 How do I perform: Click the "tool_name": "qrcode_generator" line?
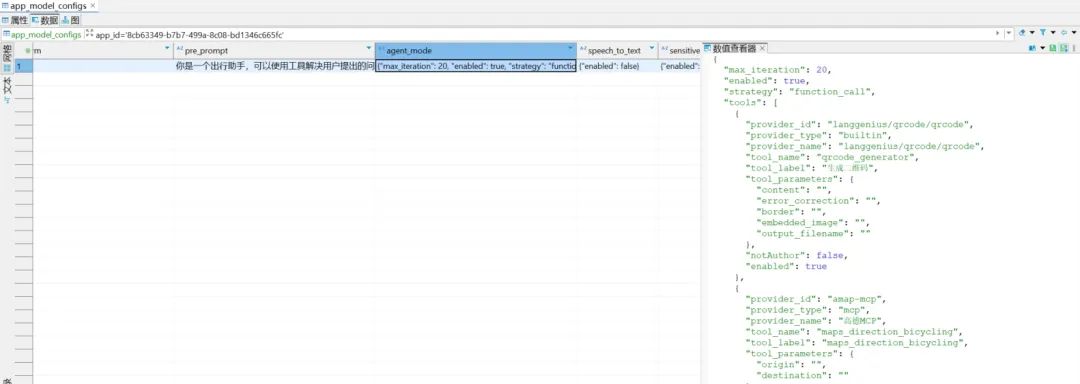(x=833, y=157)
